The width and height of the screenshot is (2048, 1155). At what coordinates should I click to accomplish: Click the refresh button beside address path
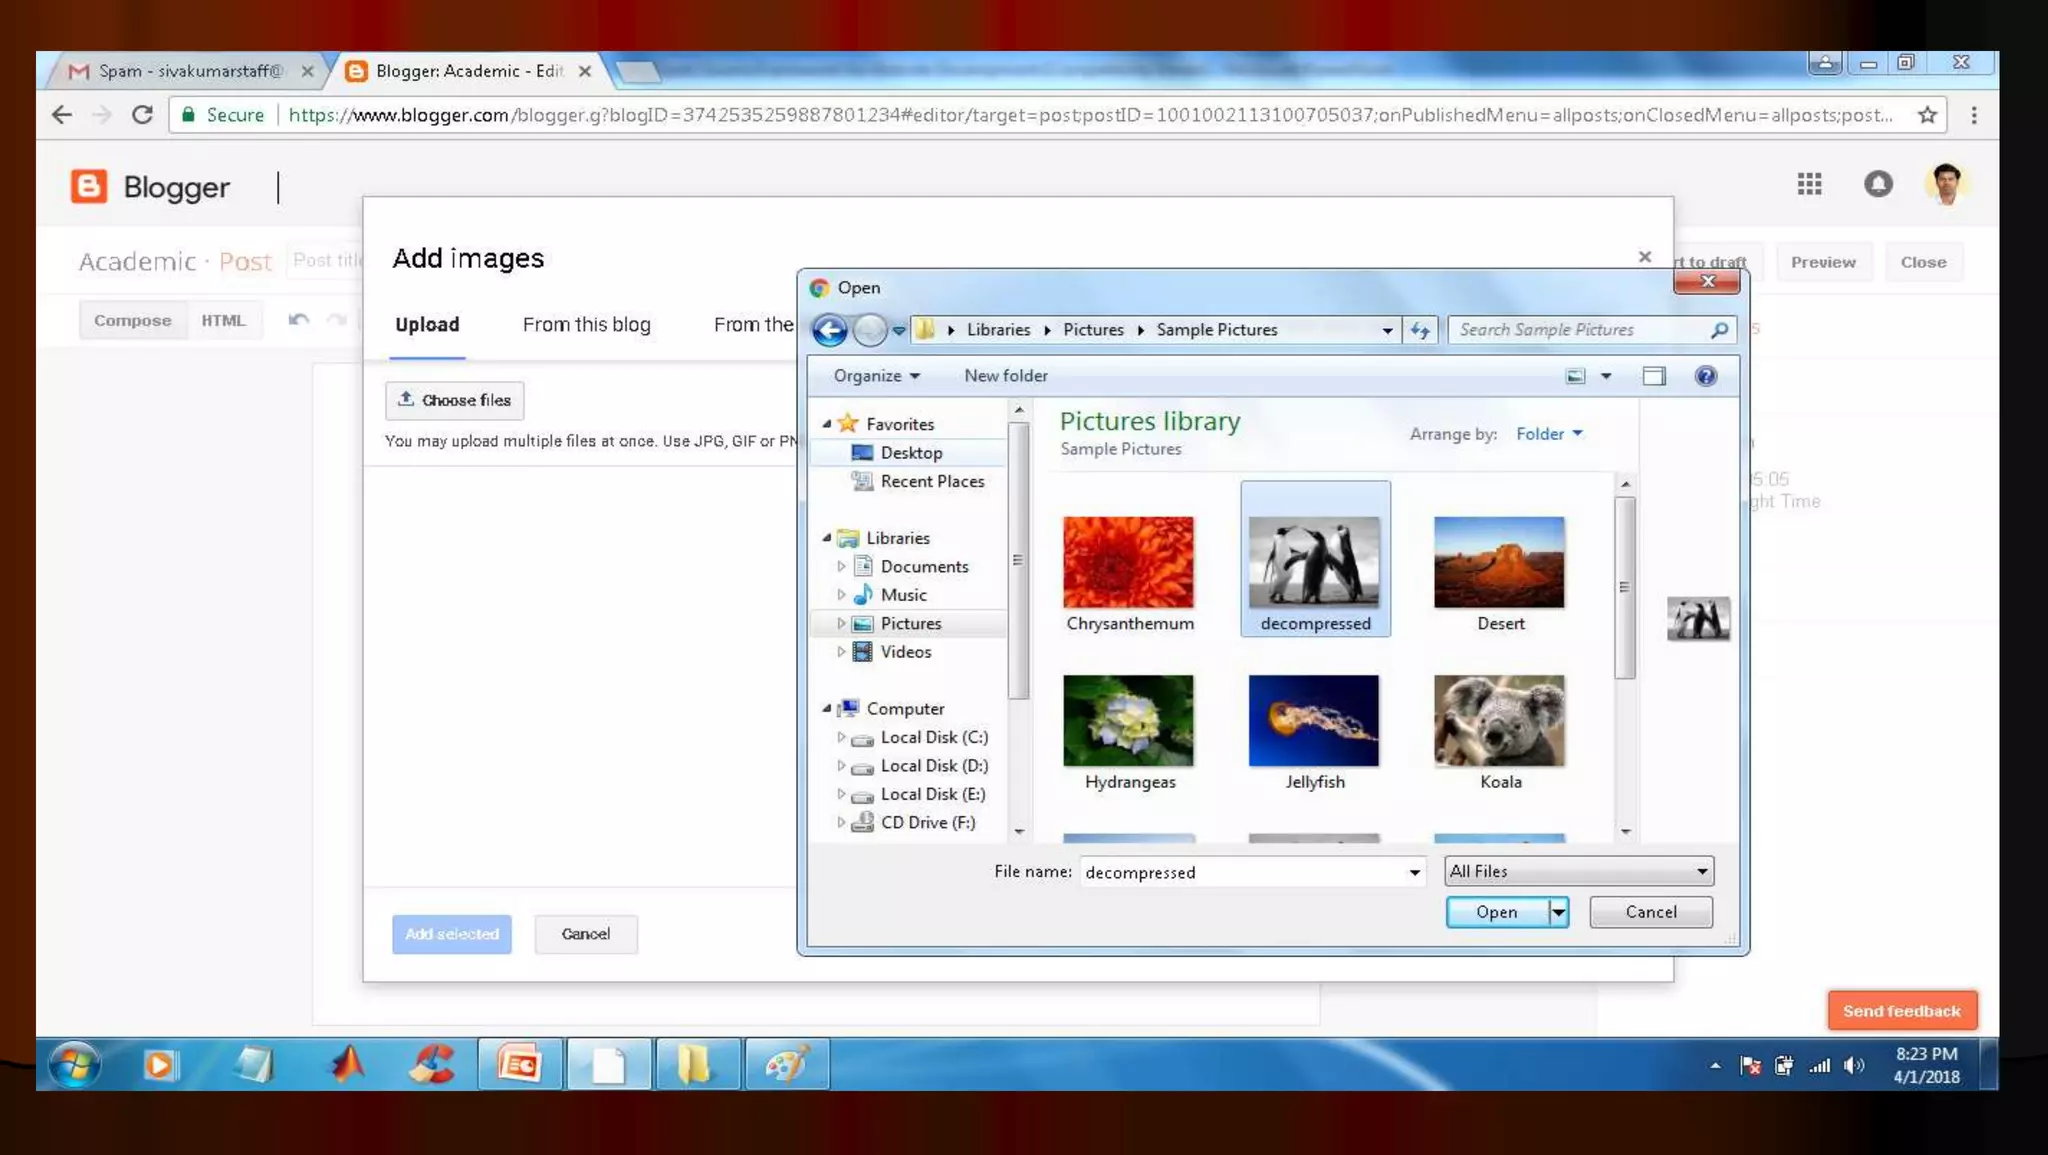click(x=1420, y=330)
